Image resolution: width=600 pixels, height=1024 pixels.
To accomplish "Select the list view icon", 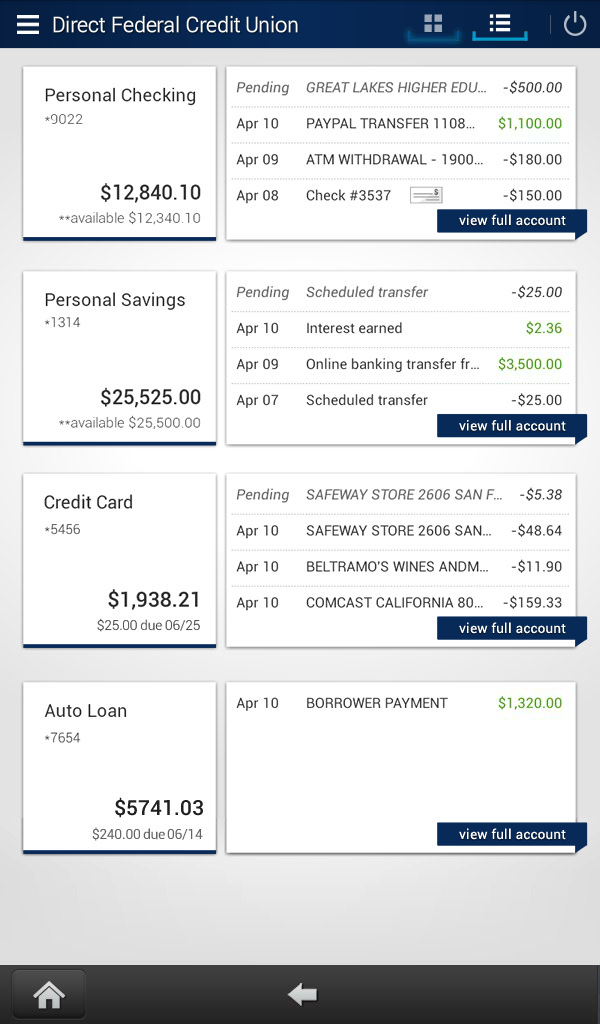I will click(x=499, y=24).
